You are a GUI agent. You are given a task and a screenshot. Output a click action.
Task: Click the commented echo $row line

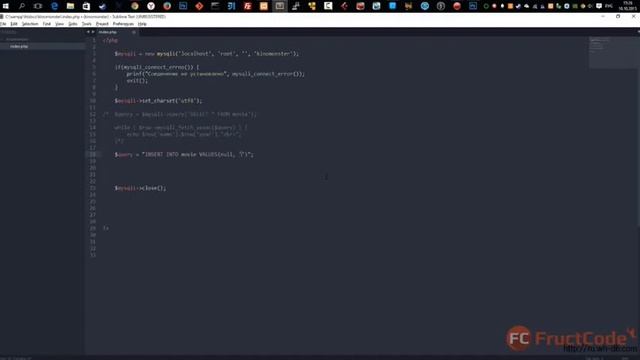[184, 135]
